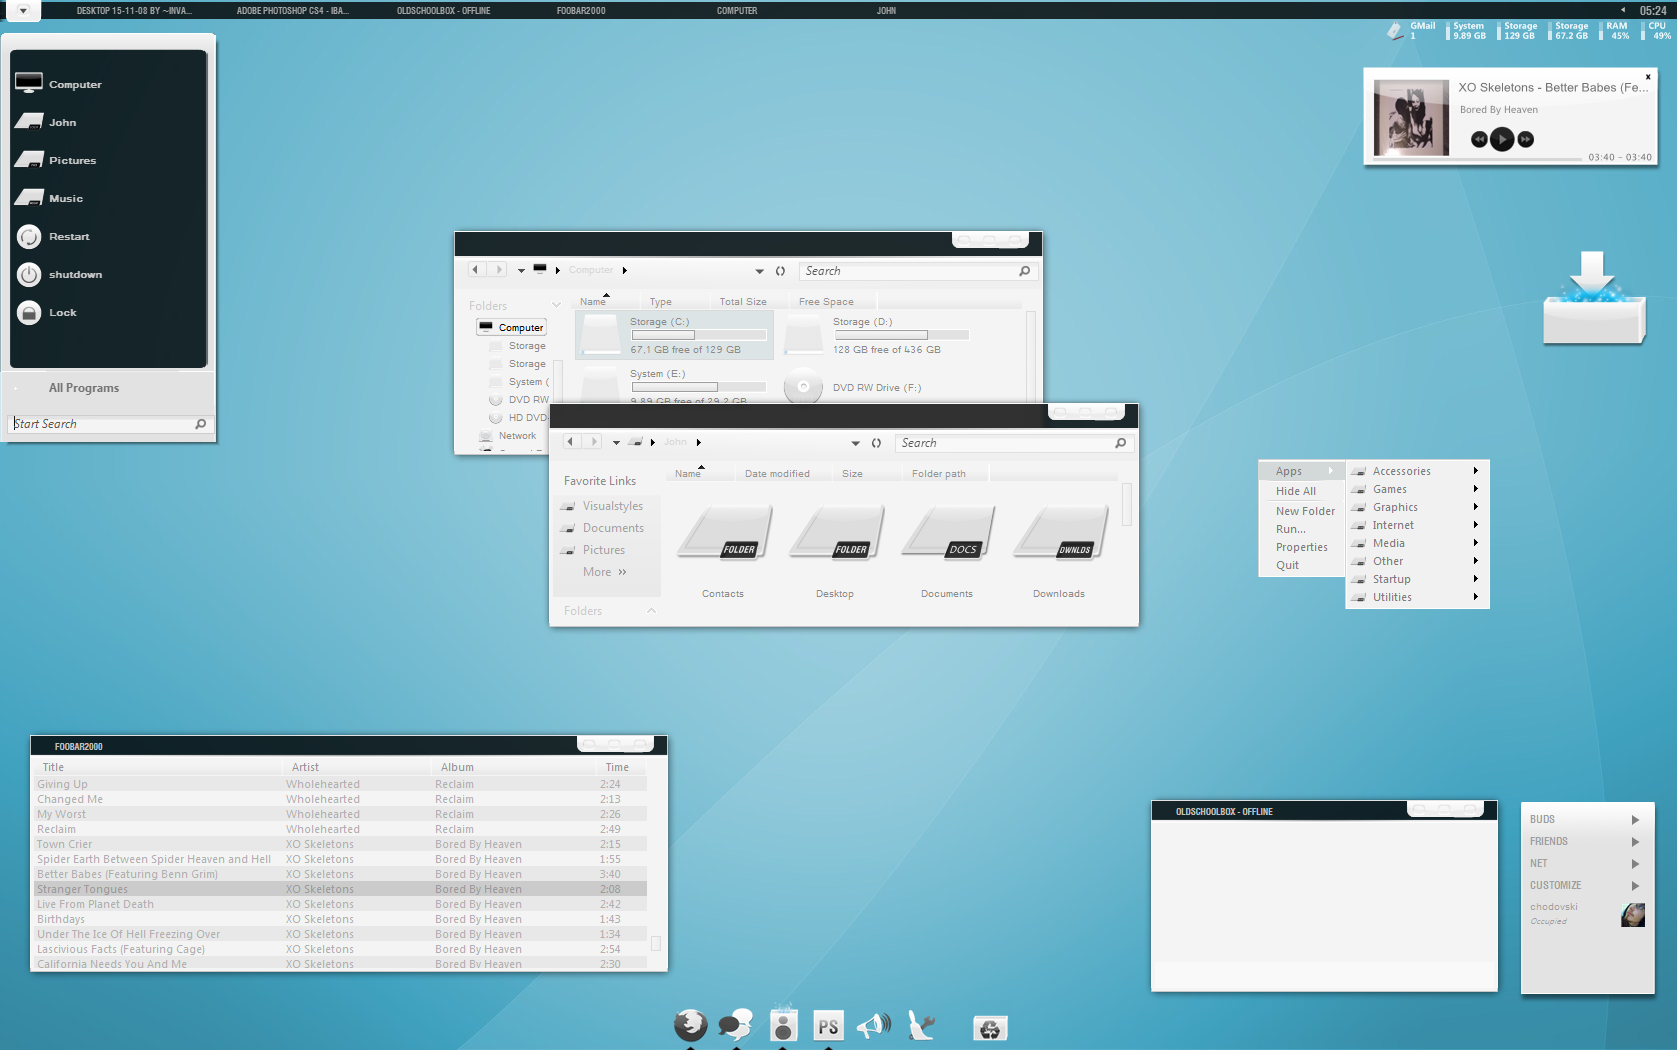The width and height of the screenshot is (1677, 1050).
Task: Refresh the Computer explorer window
Action: coord(780,271)
